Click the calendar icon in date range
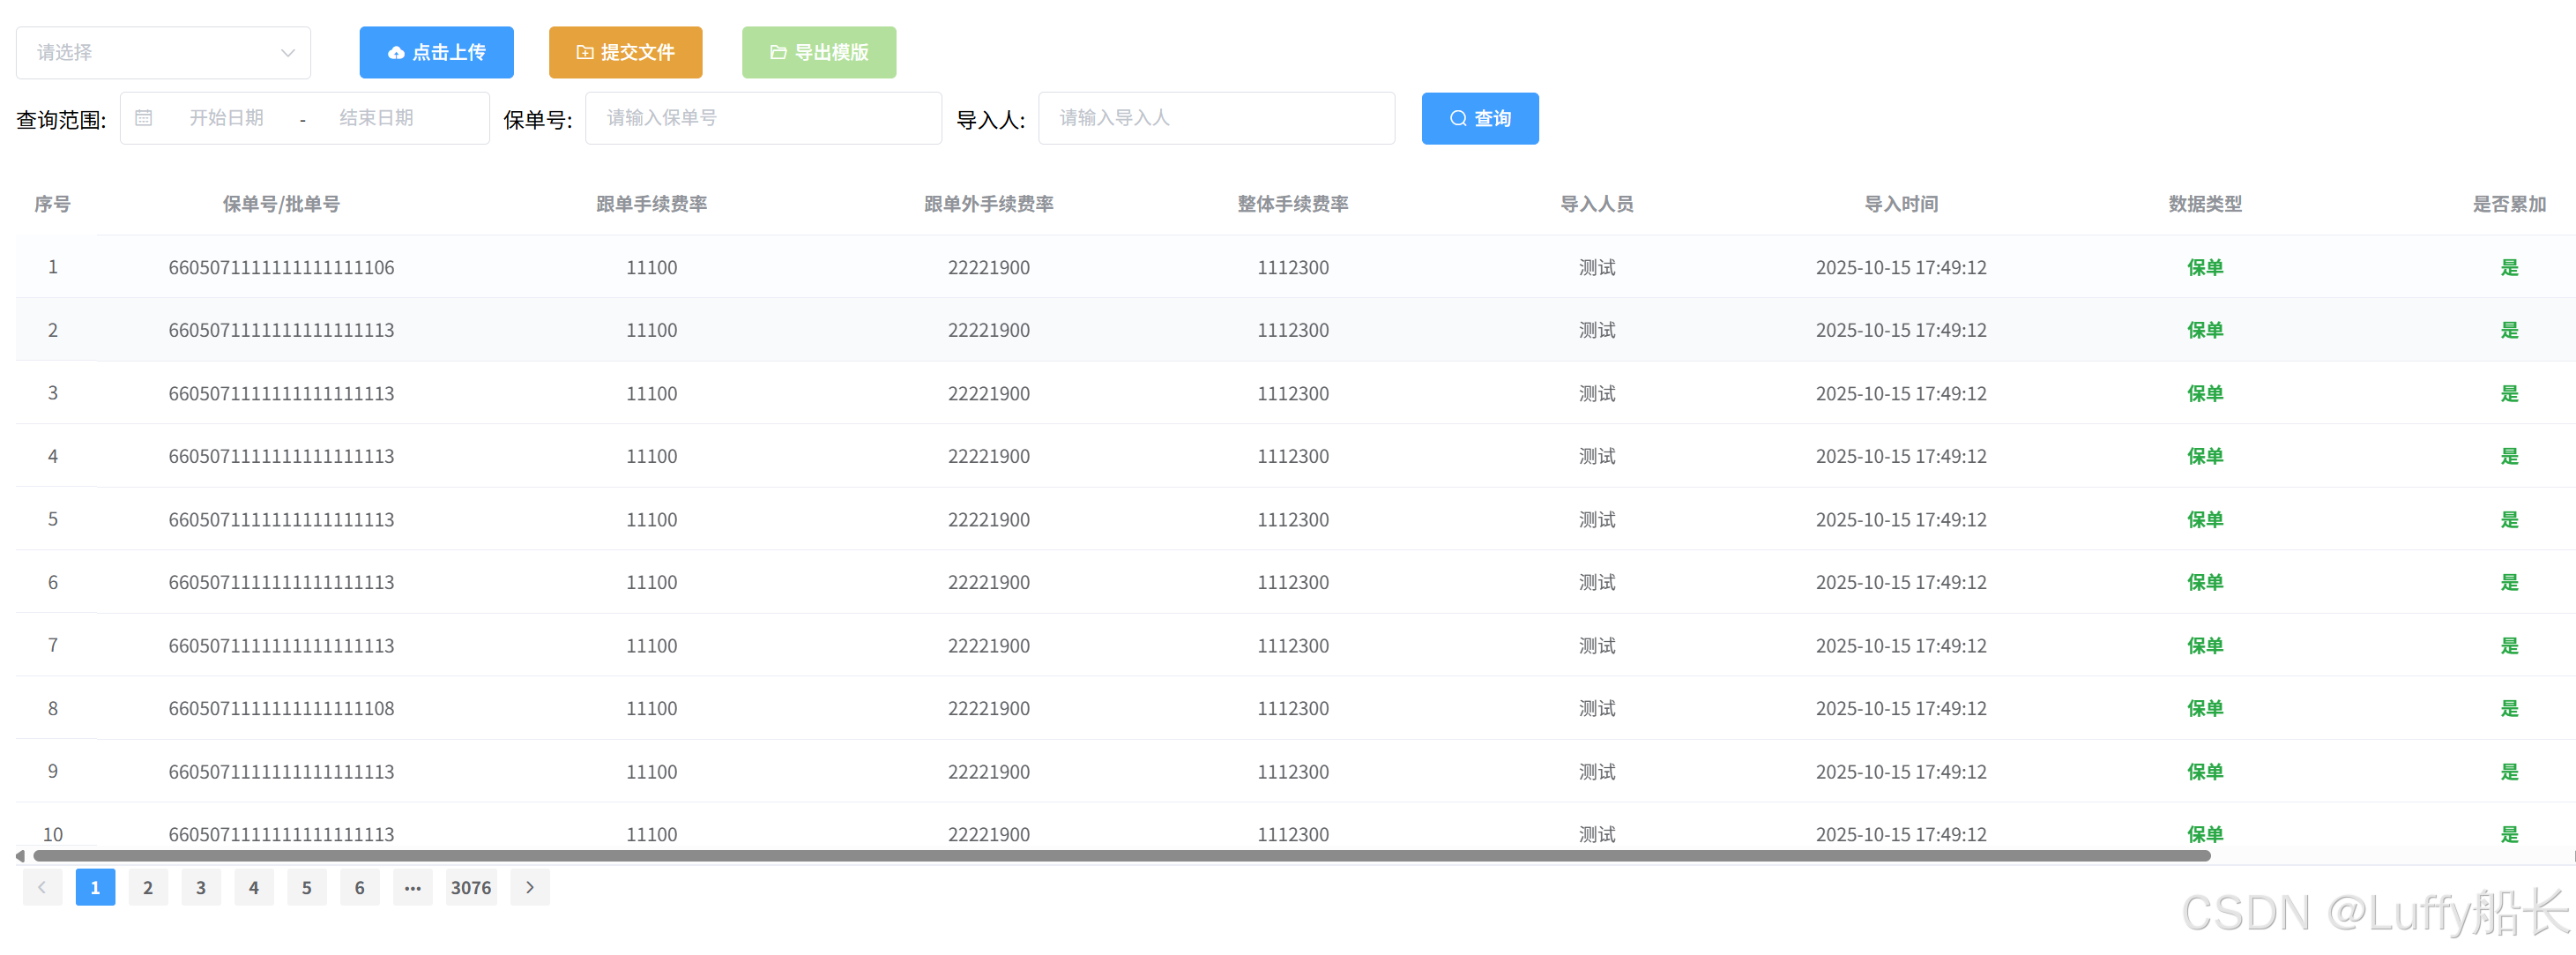This screenshot has height=955, width=2576. [144, 118]
